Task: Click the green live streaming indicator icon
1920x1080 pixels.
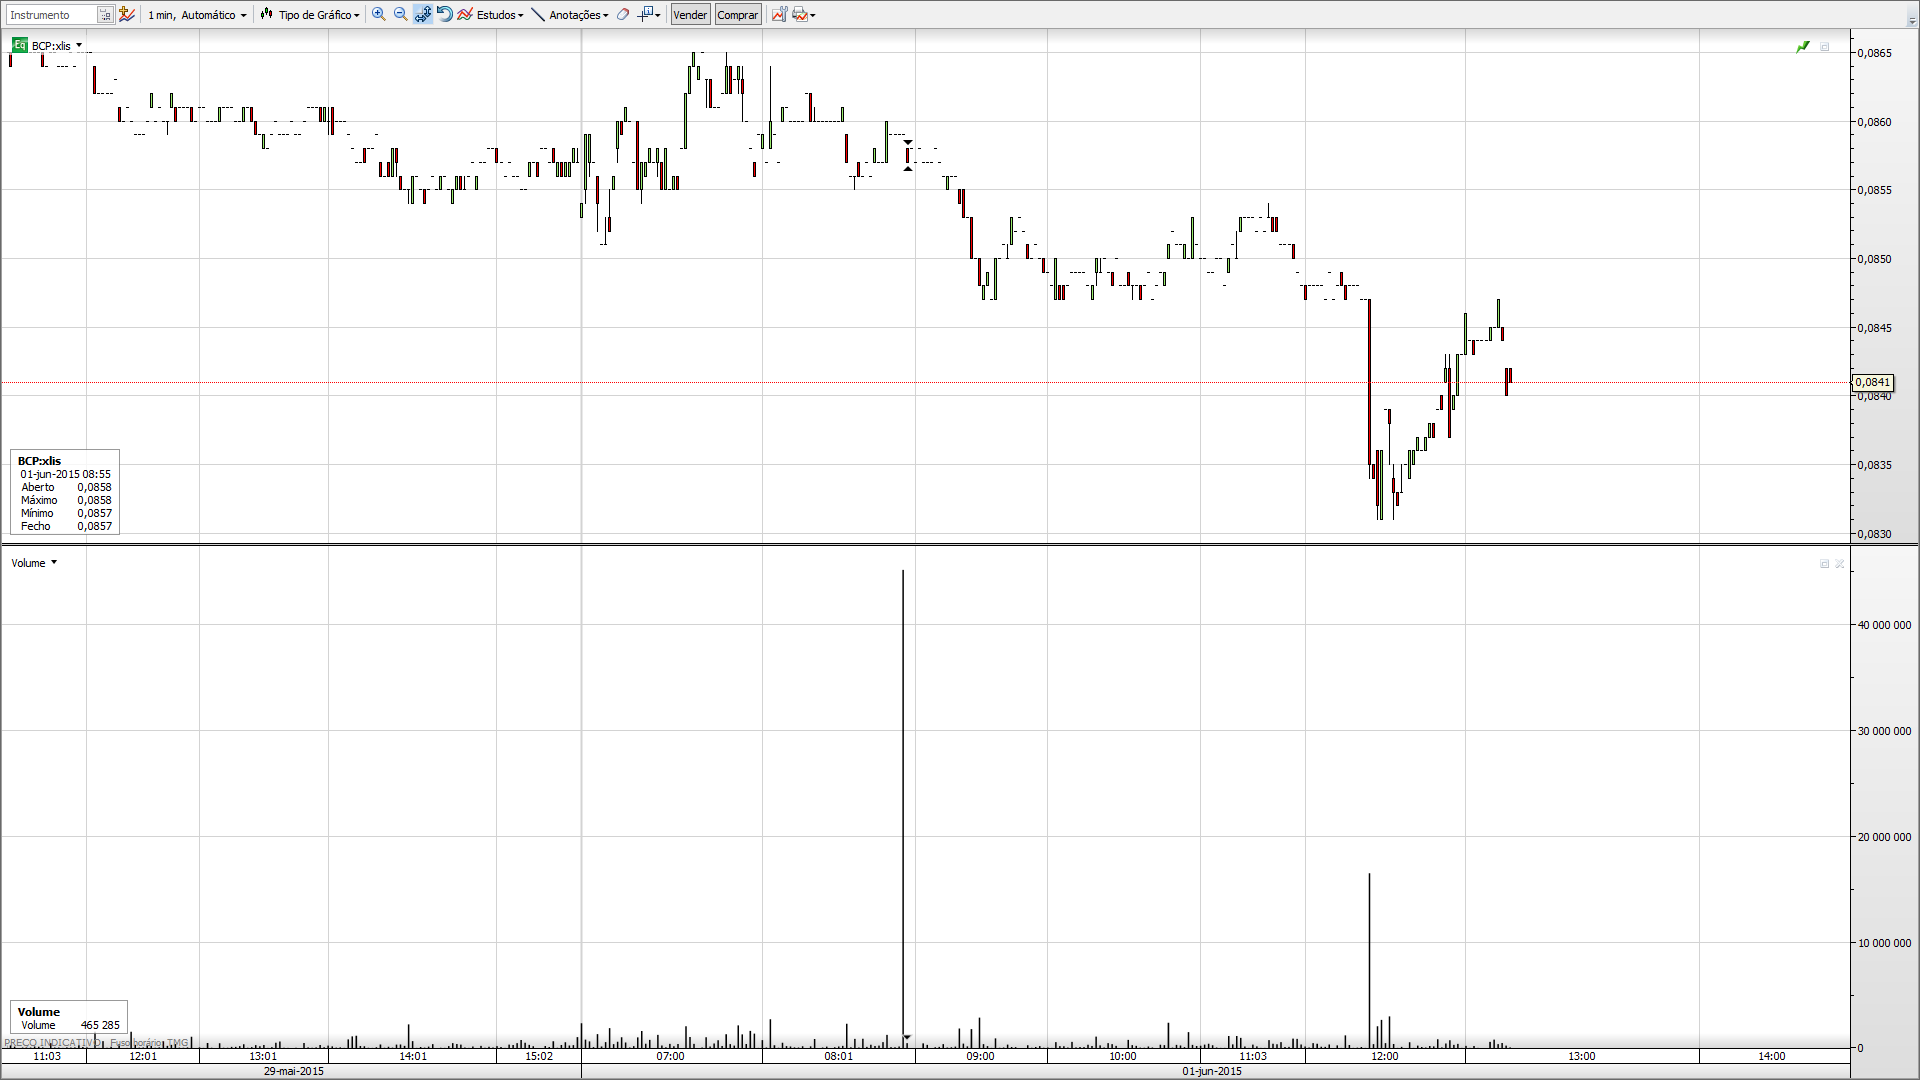Action: [x=1802, y=47]
